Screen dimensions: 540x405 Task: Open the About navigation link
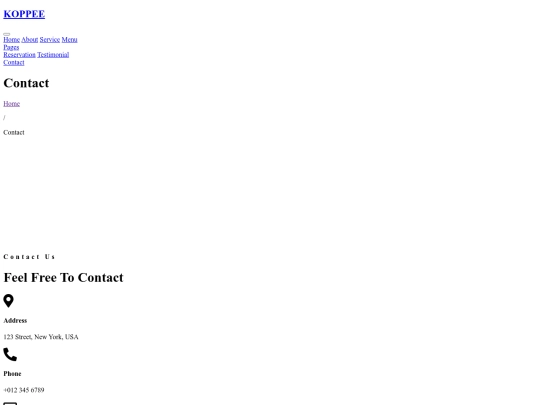pyautogui.click(x=30, y=40)
